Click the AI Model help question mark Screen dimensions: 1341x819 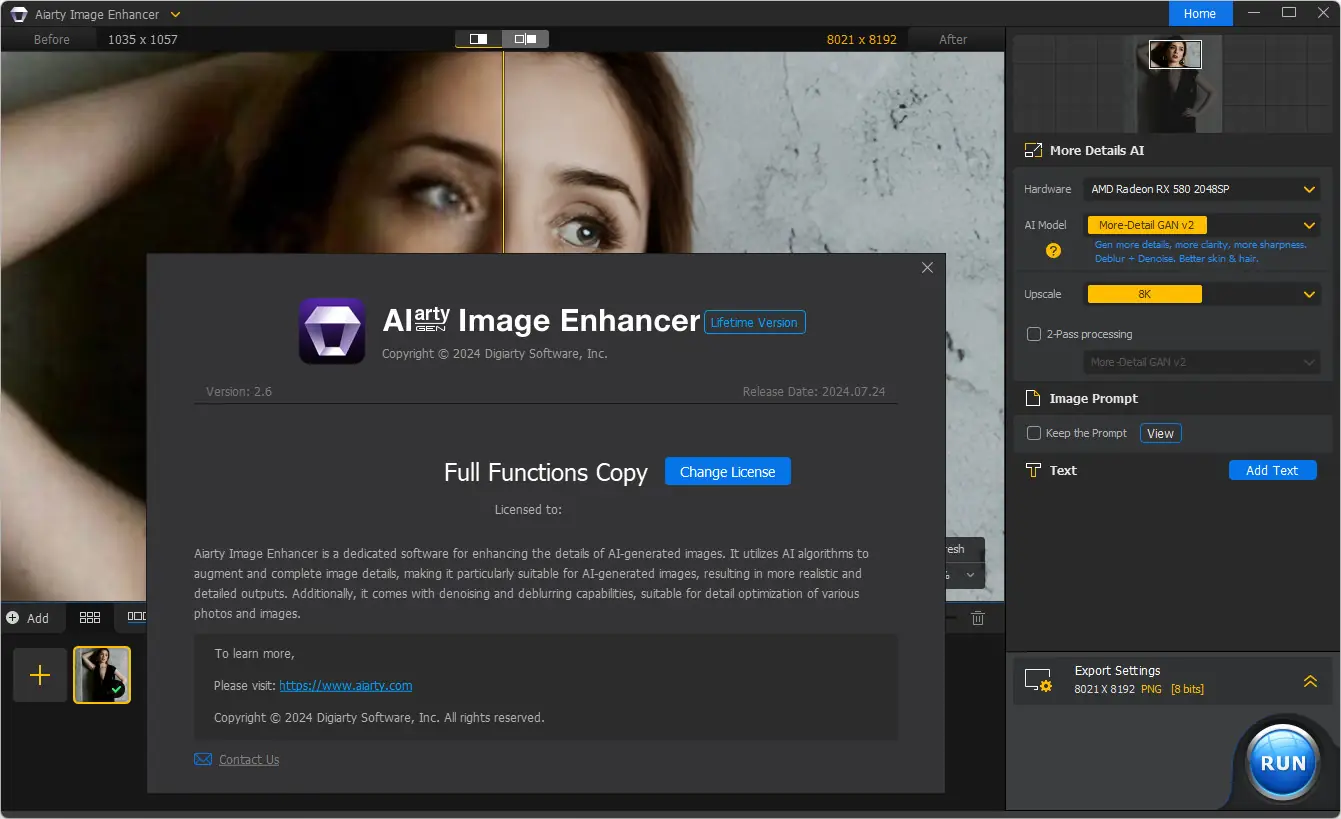[1053, 251]
